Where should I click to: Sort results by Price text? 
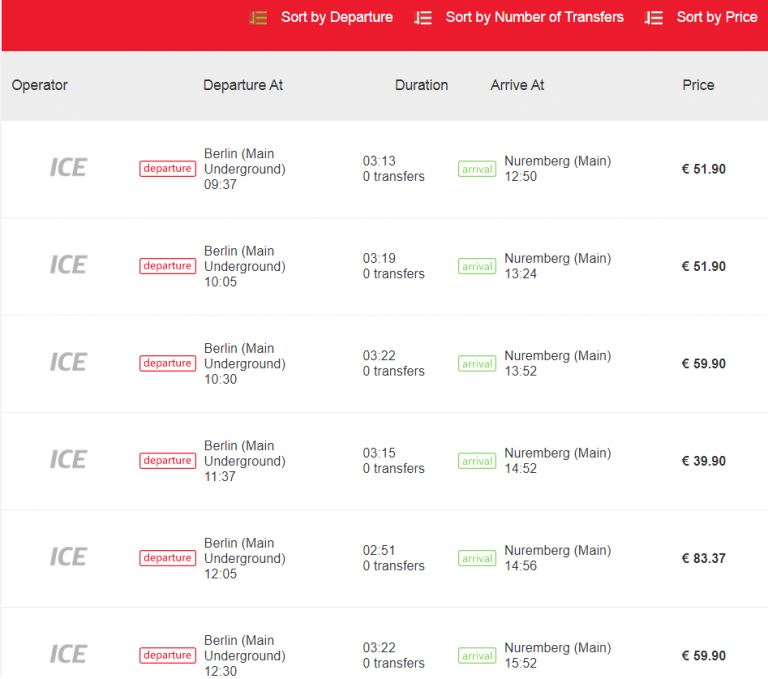click(716, 17)
